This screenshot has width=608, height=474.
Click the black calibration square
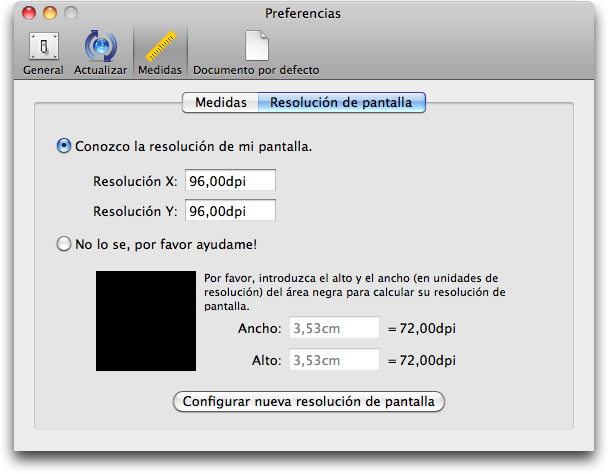point(146,321)
